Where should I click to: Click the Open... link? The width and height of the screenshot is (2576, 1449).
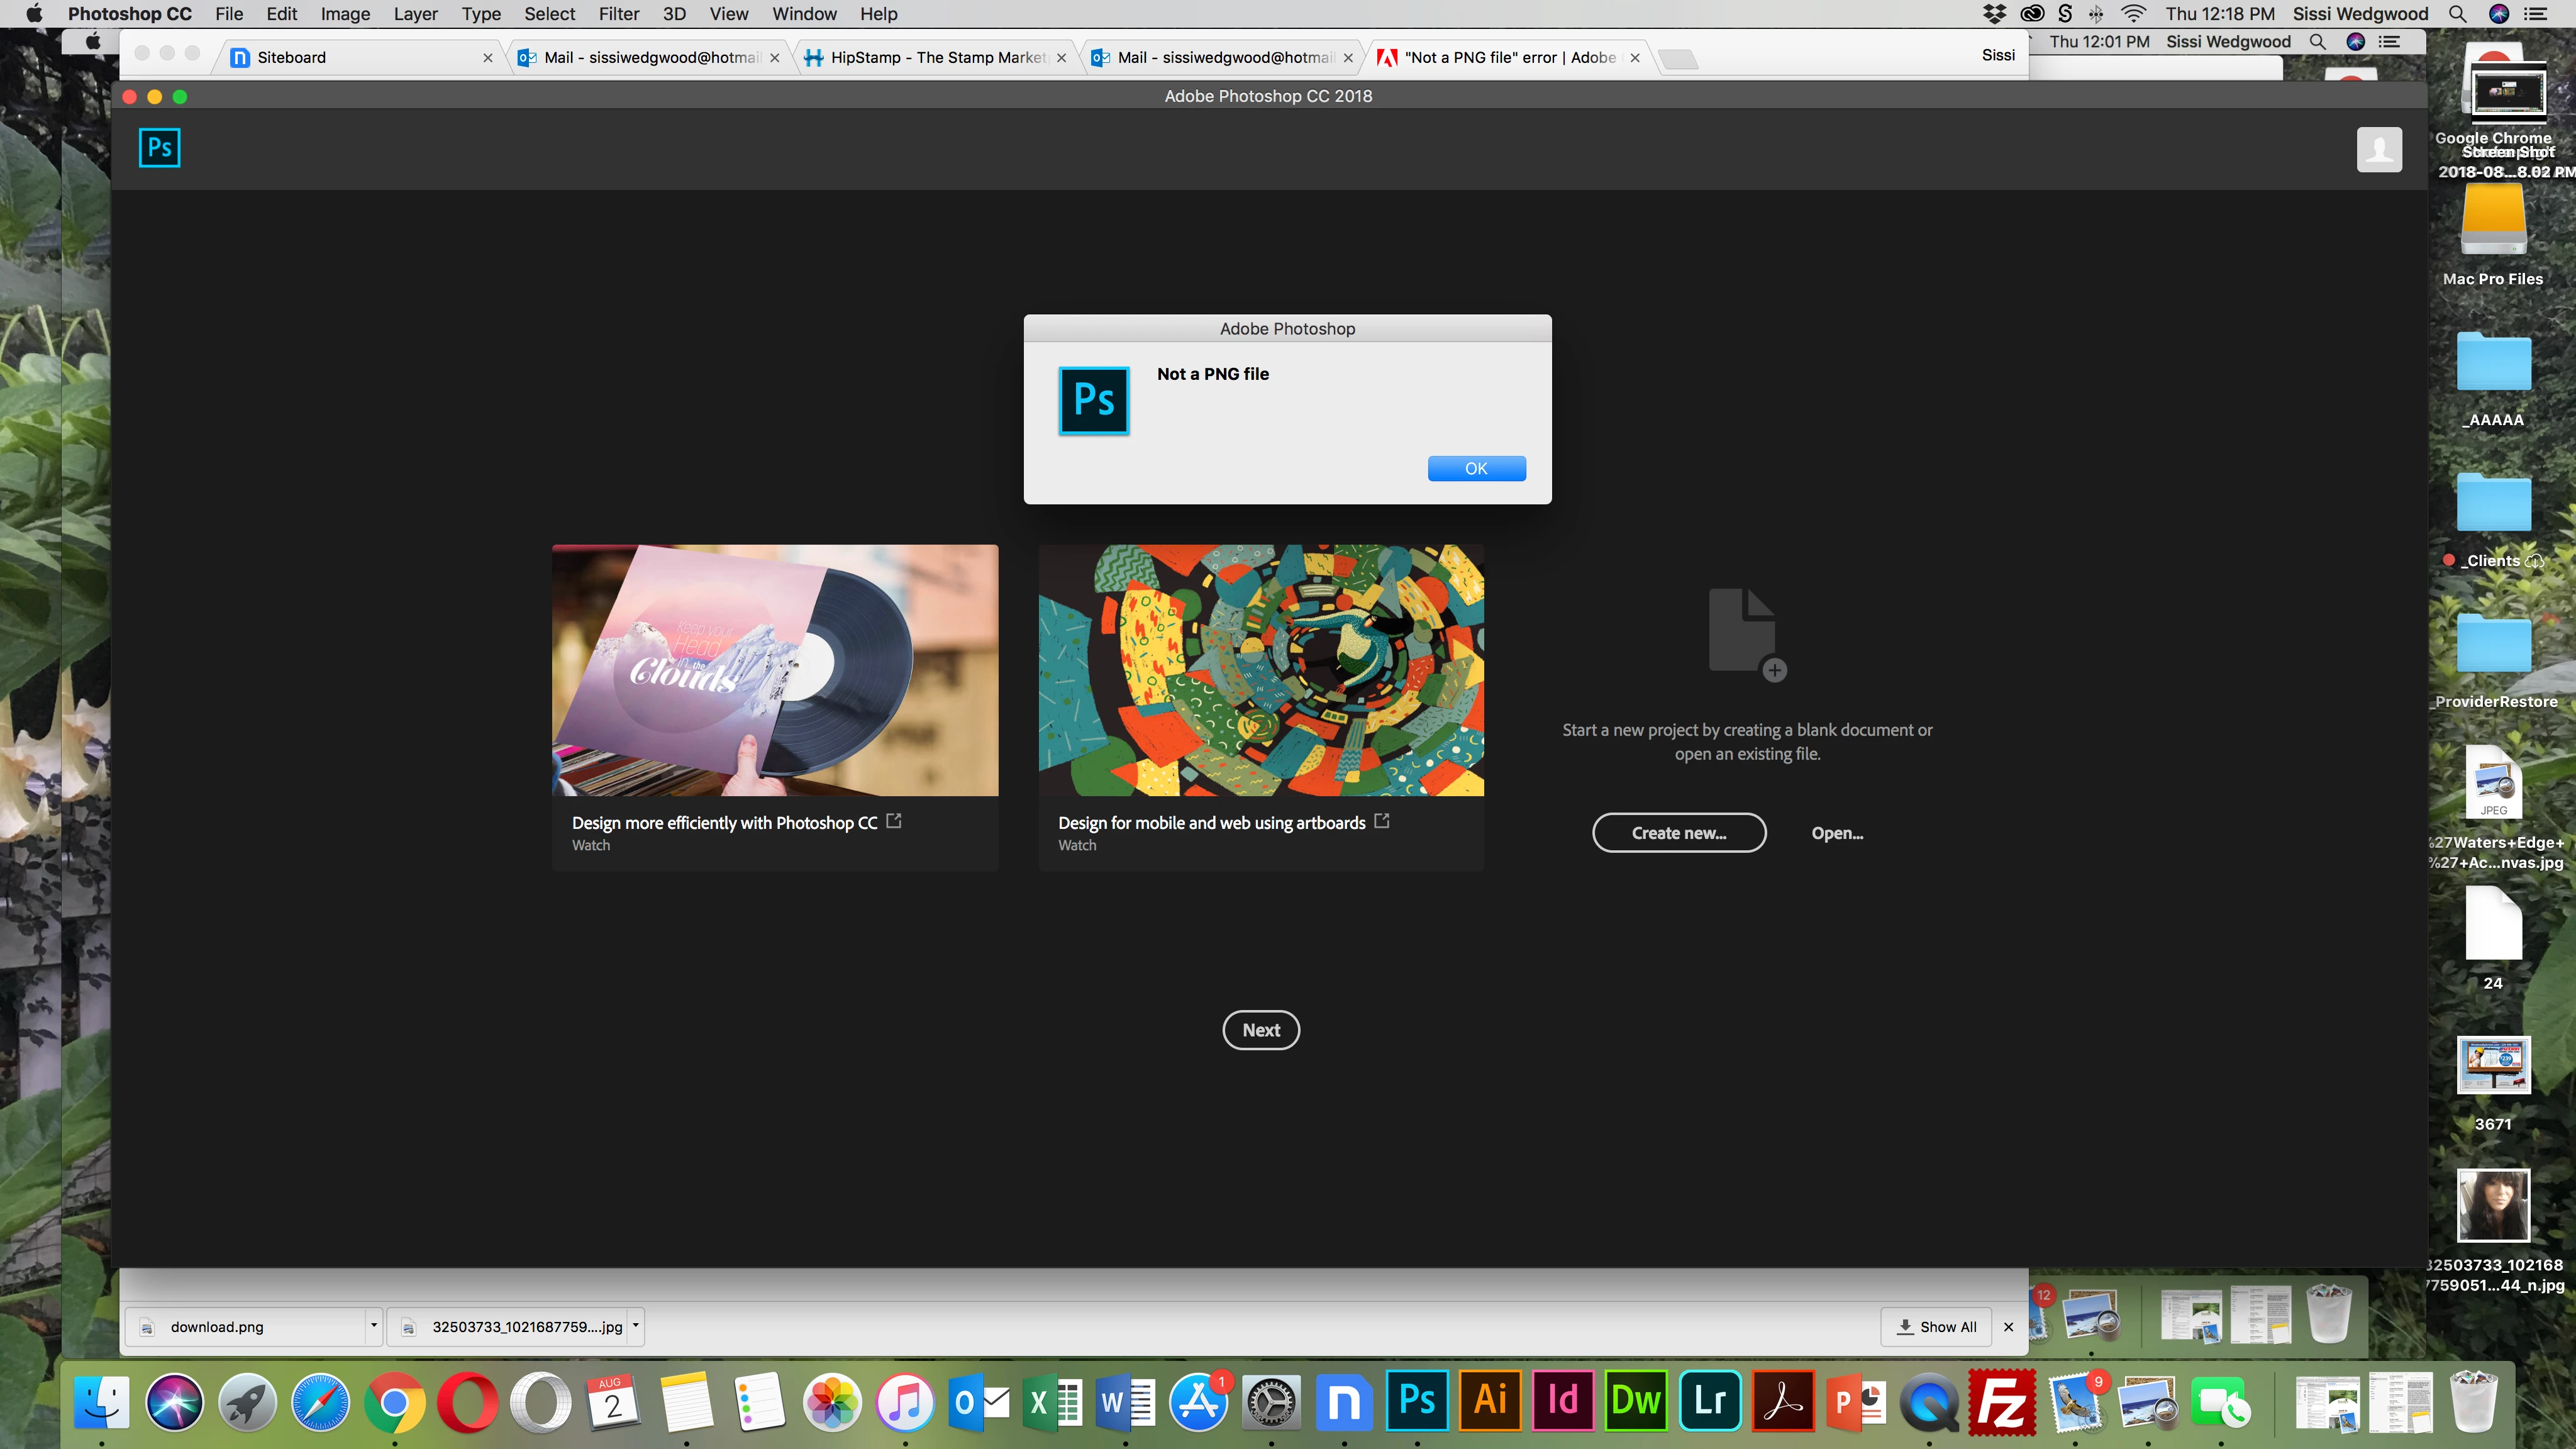(1836, 833)
